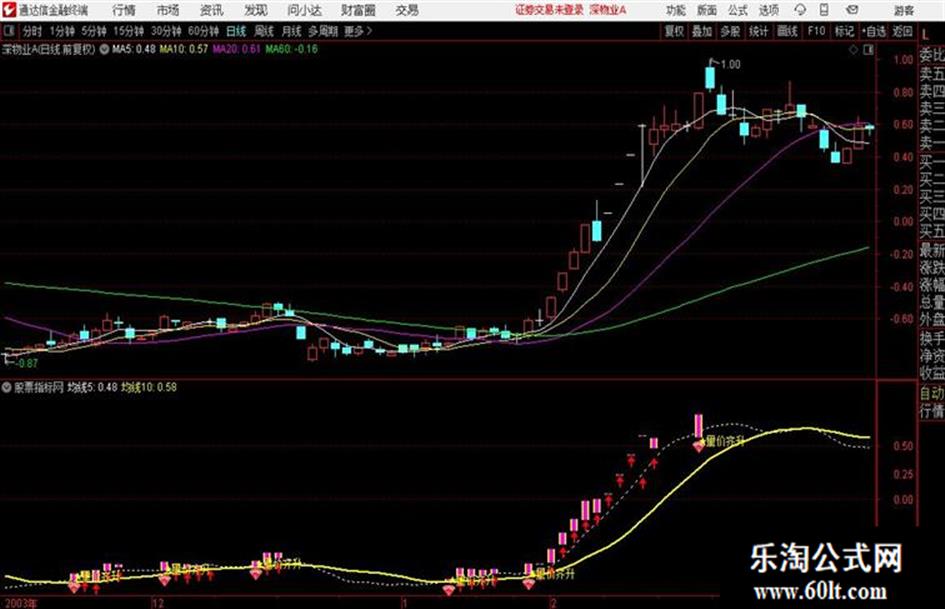Click the 统计 toolbar button
The height and width of the screenshot is (609, 945).
coord(758,31)
